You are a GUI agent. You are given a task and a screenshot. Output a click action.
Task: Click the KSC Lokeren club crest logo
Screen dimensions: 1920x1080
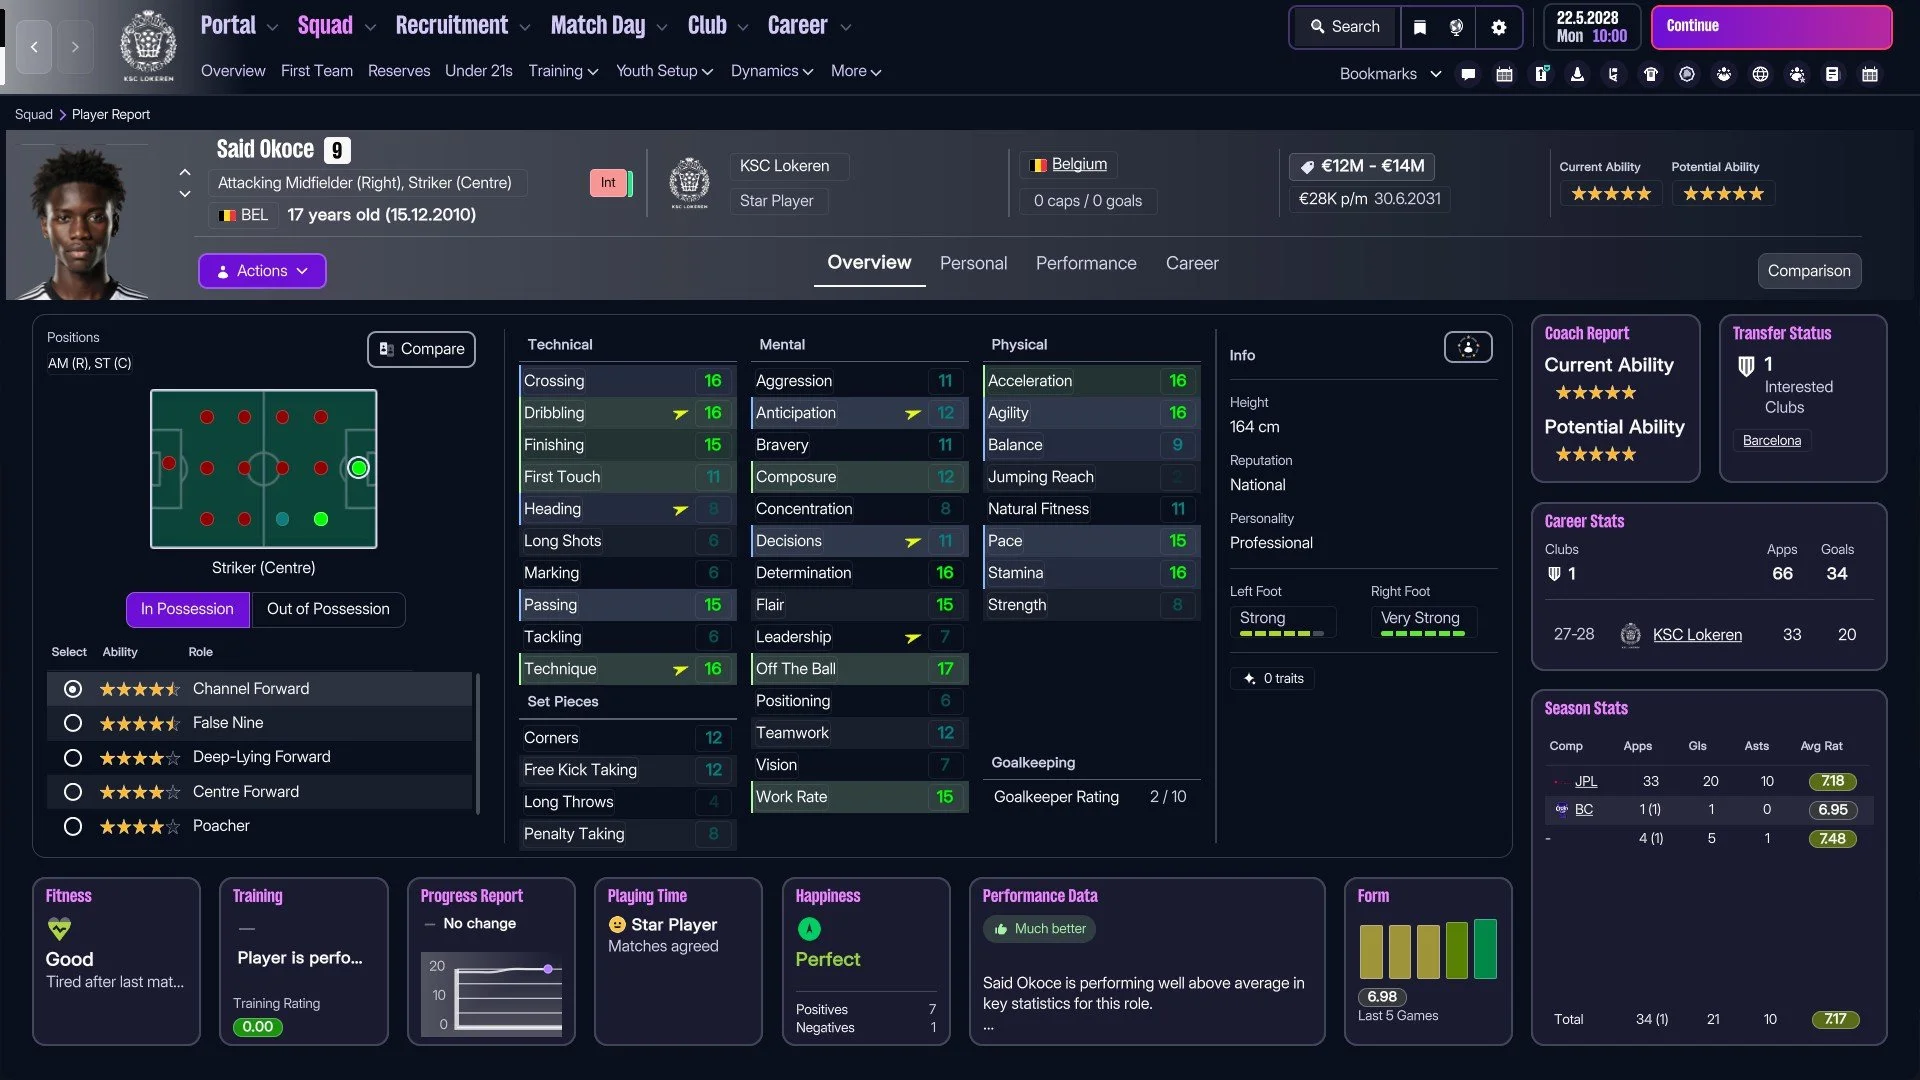[148, 46]
